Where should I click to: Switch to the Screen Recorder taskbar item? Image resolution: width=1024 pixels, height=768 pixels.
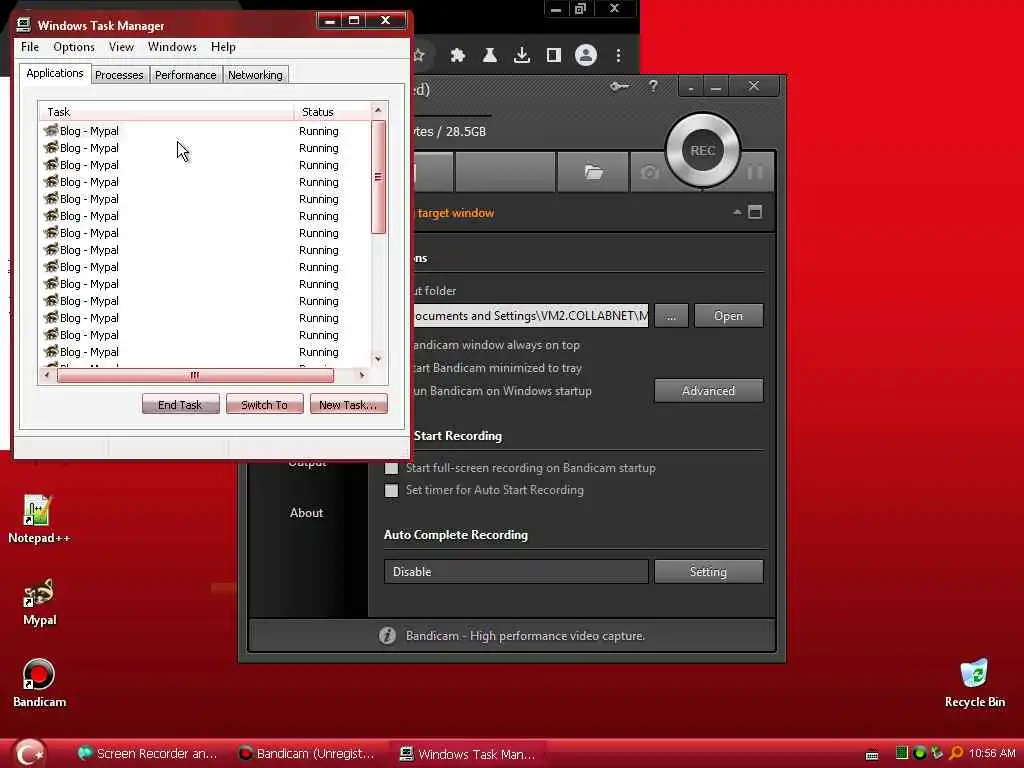click(x=148, y=754)
